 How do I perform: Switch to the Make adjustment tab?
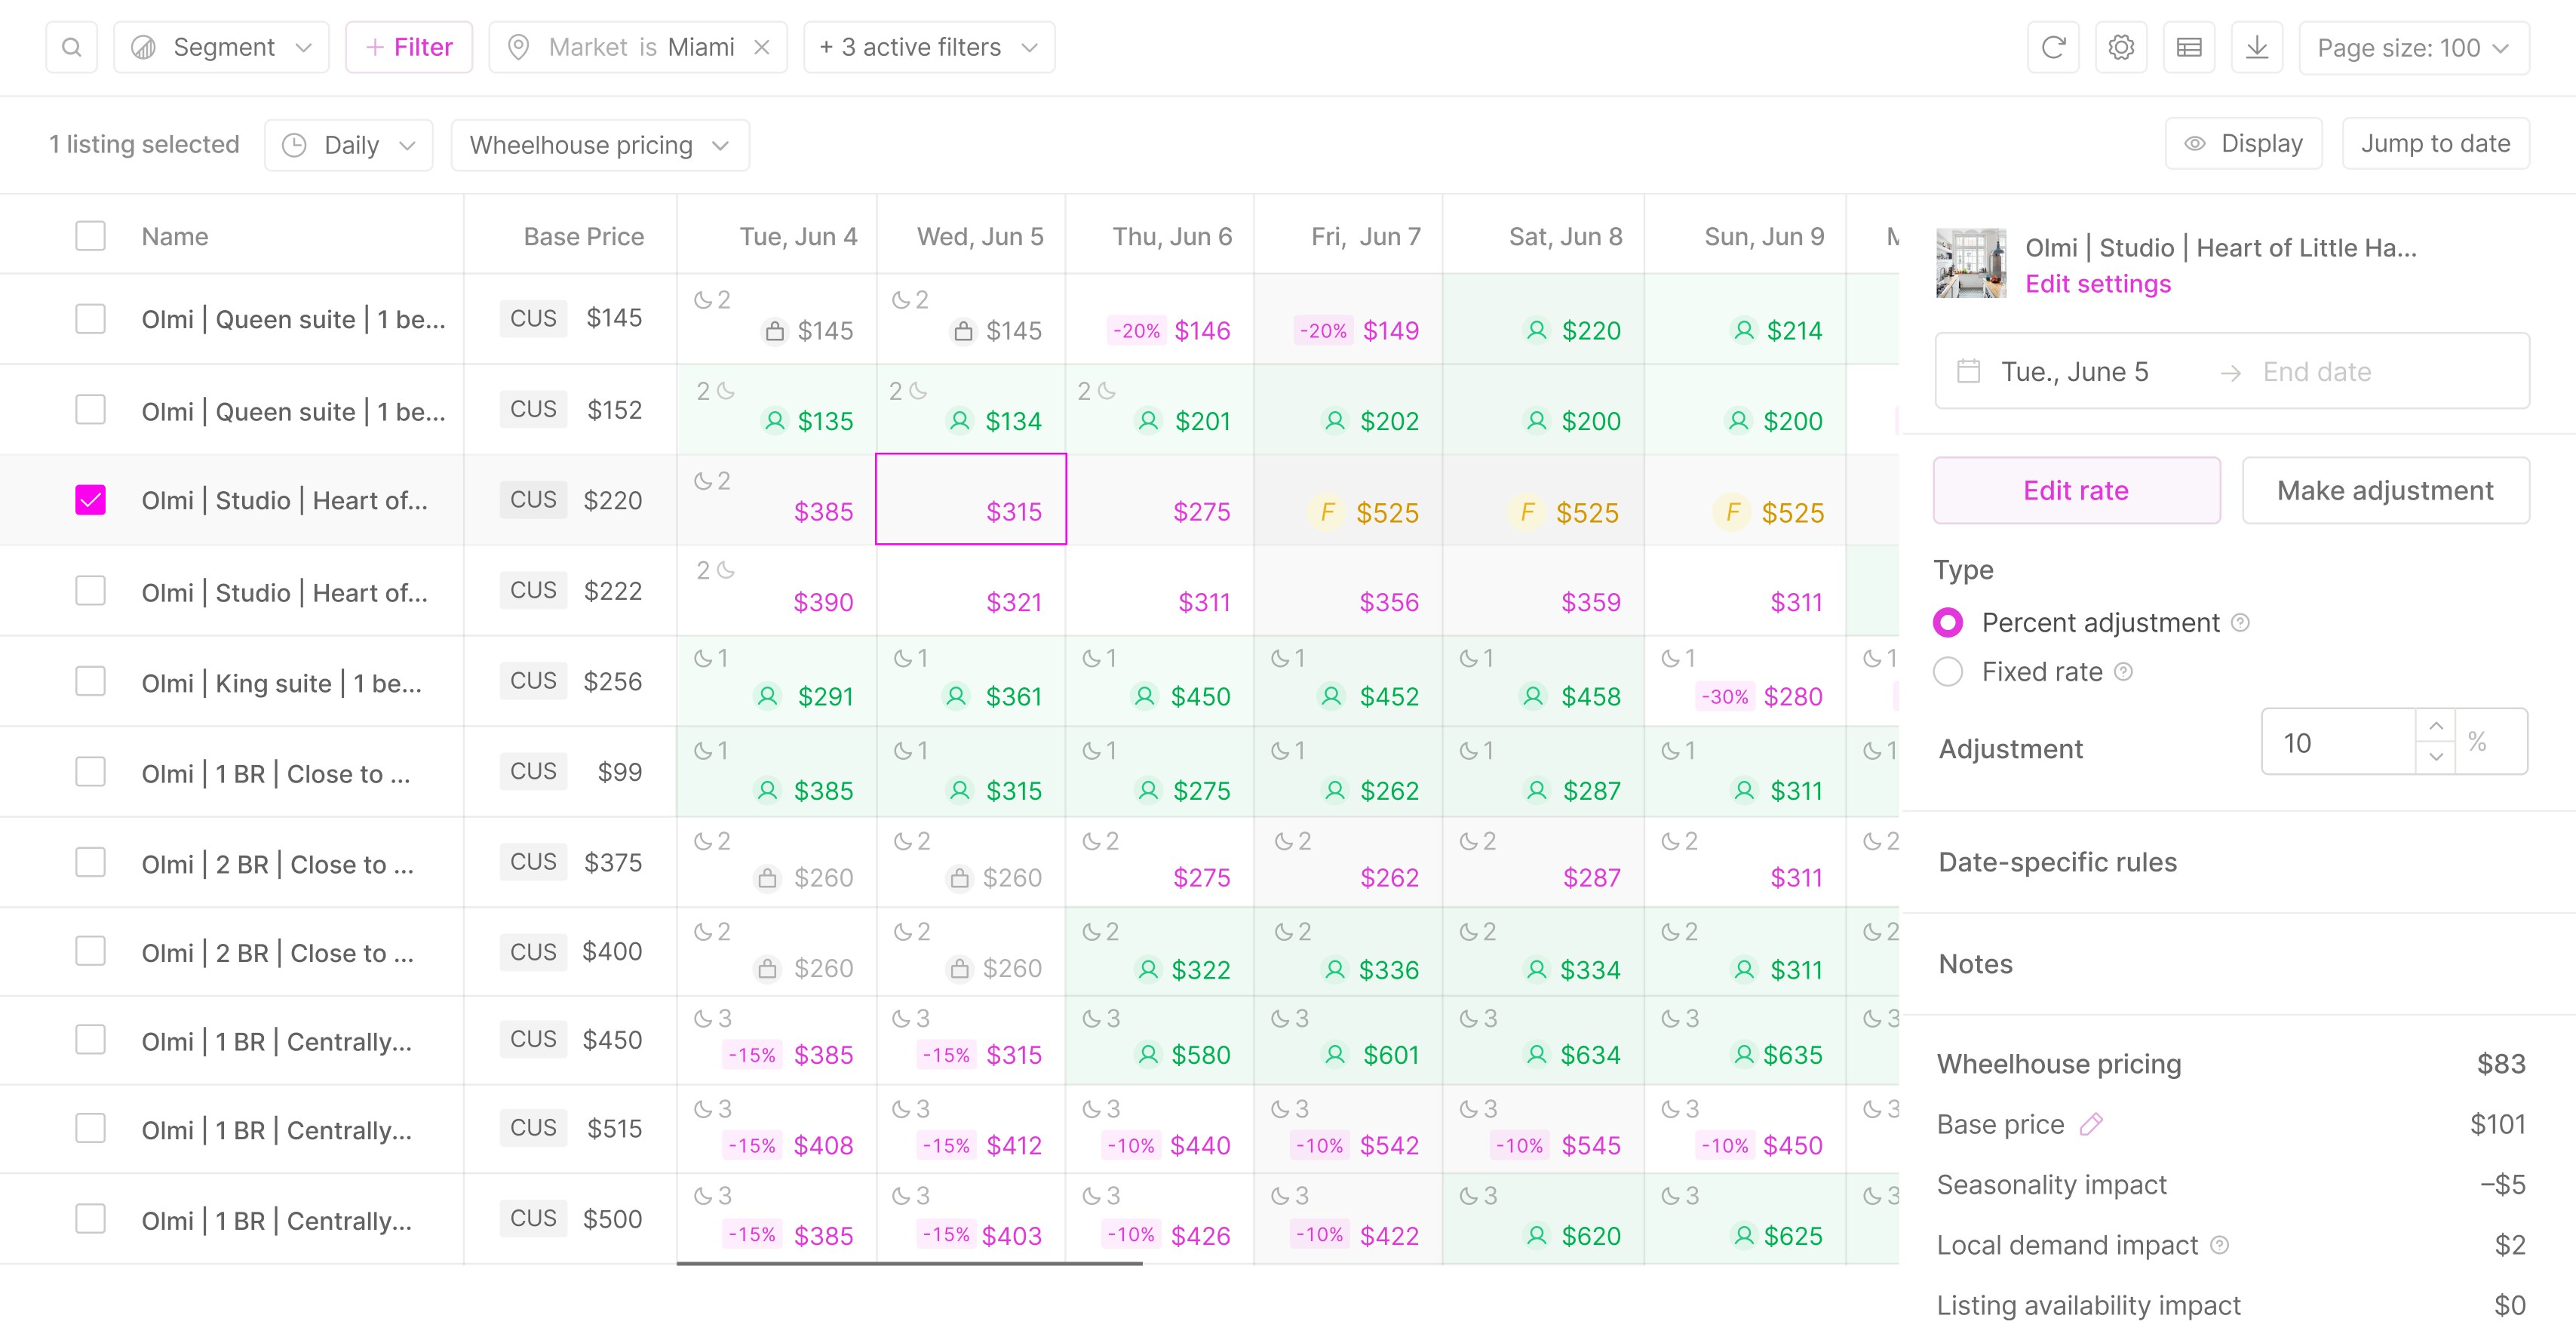2385,490
